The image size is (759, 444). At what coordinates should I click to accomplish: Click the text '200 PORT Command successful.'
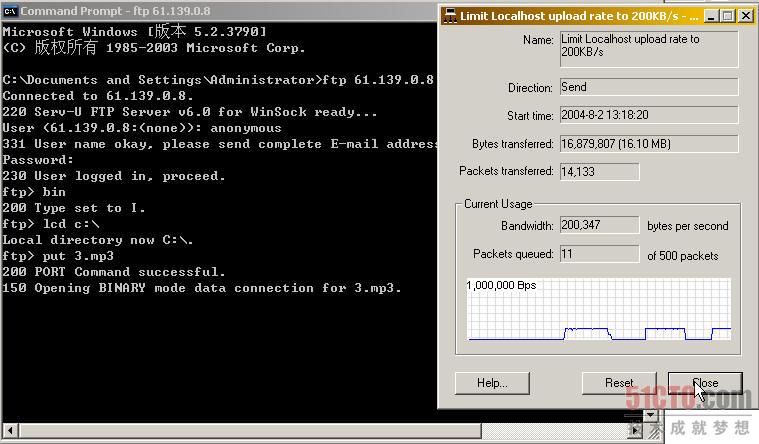tap(114, 272)
